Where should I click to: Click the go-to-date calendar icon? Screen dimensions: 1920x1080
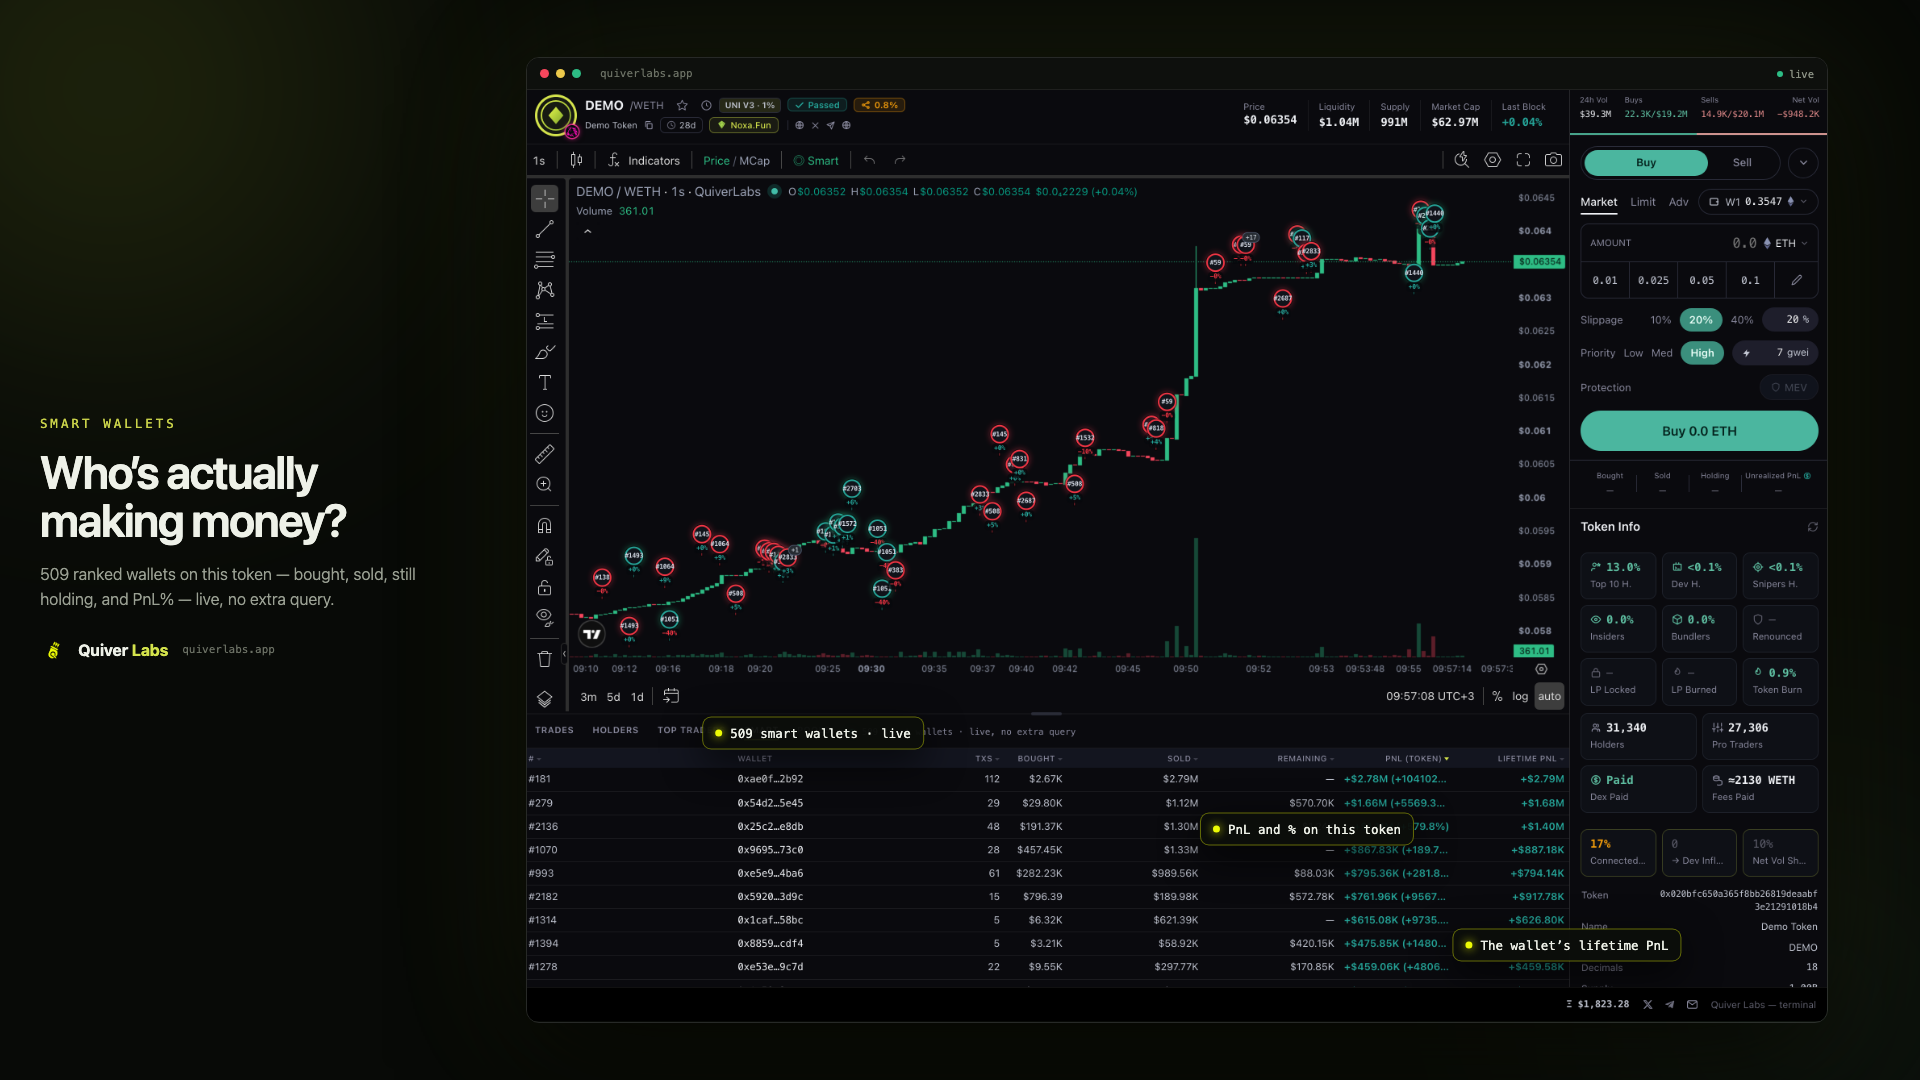(671, 696)
